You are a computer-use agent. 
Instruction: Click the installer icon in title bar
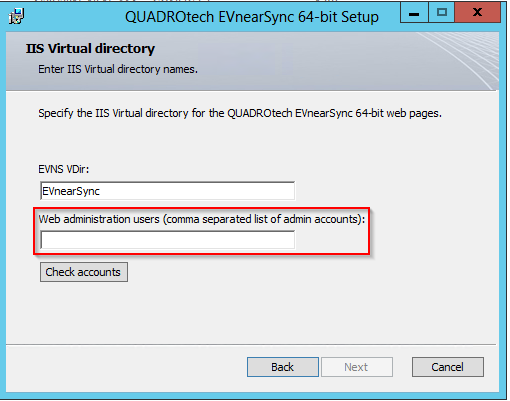pyautogui.click(x=16, y=16)
